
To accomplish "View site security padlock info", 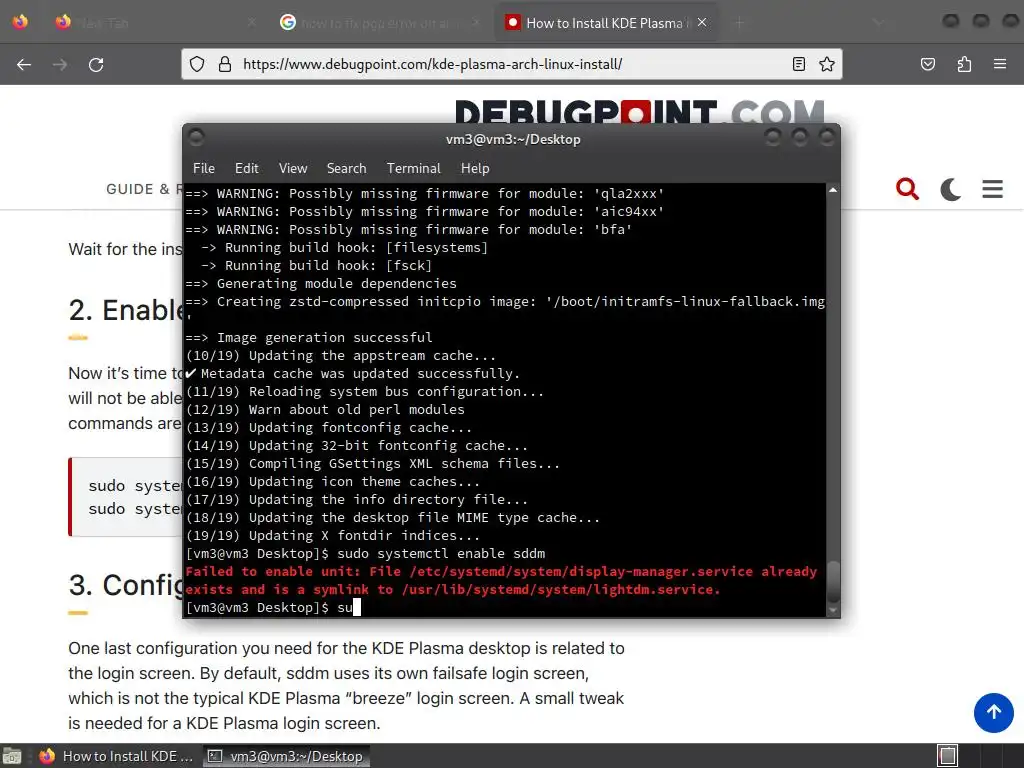I will point(225,64).
